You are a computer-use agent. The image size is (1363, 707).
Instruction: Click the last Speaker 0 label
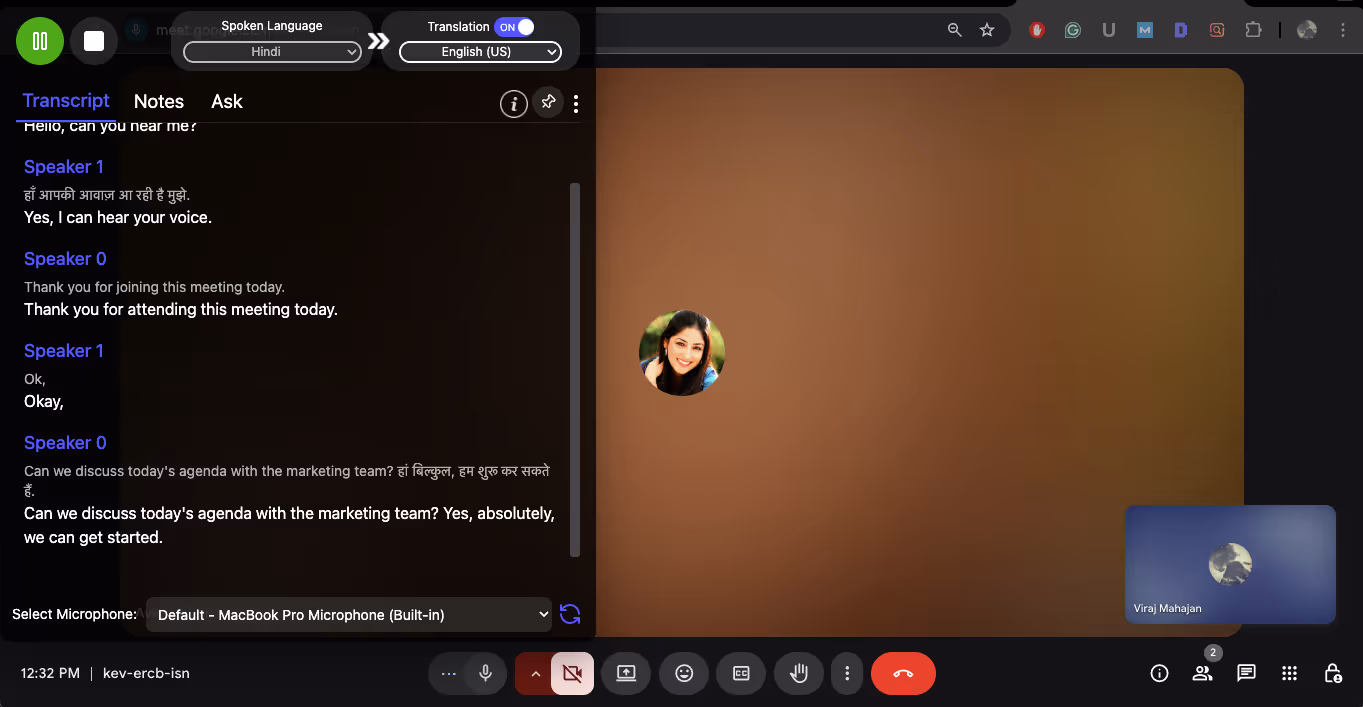(65, 443)
